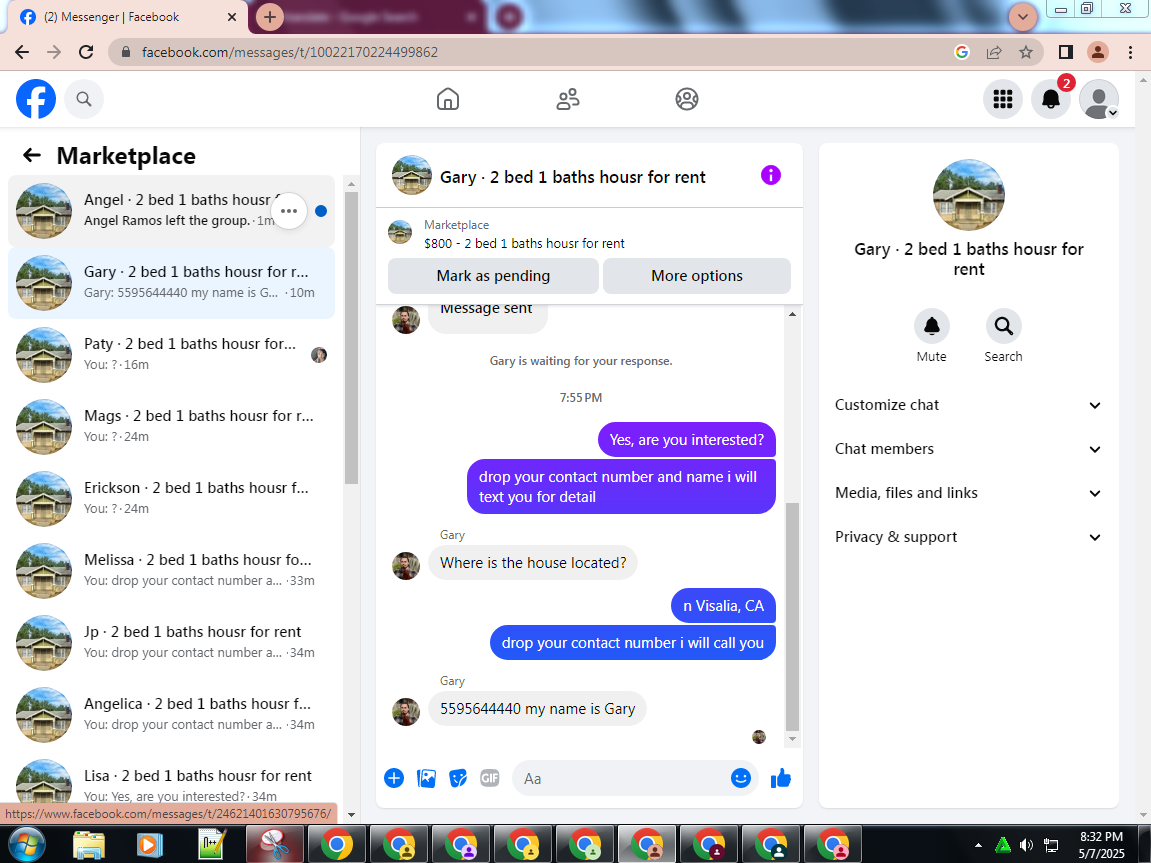Screen dimensions: 1151x863
Task: Click the share page icon in address bar
Action: coord(994,52)
